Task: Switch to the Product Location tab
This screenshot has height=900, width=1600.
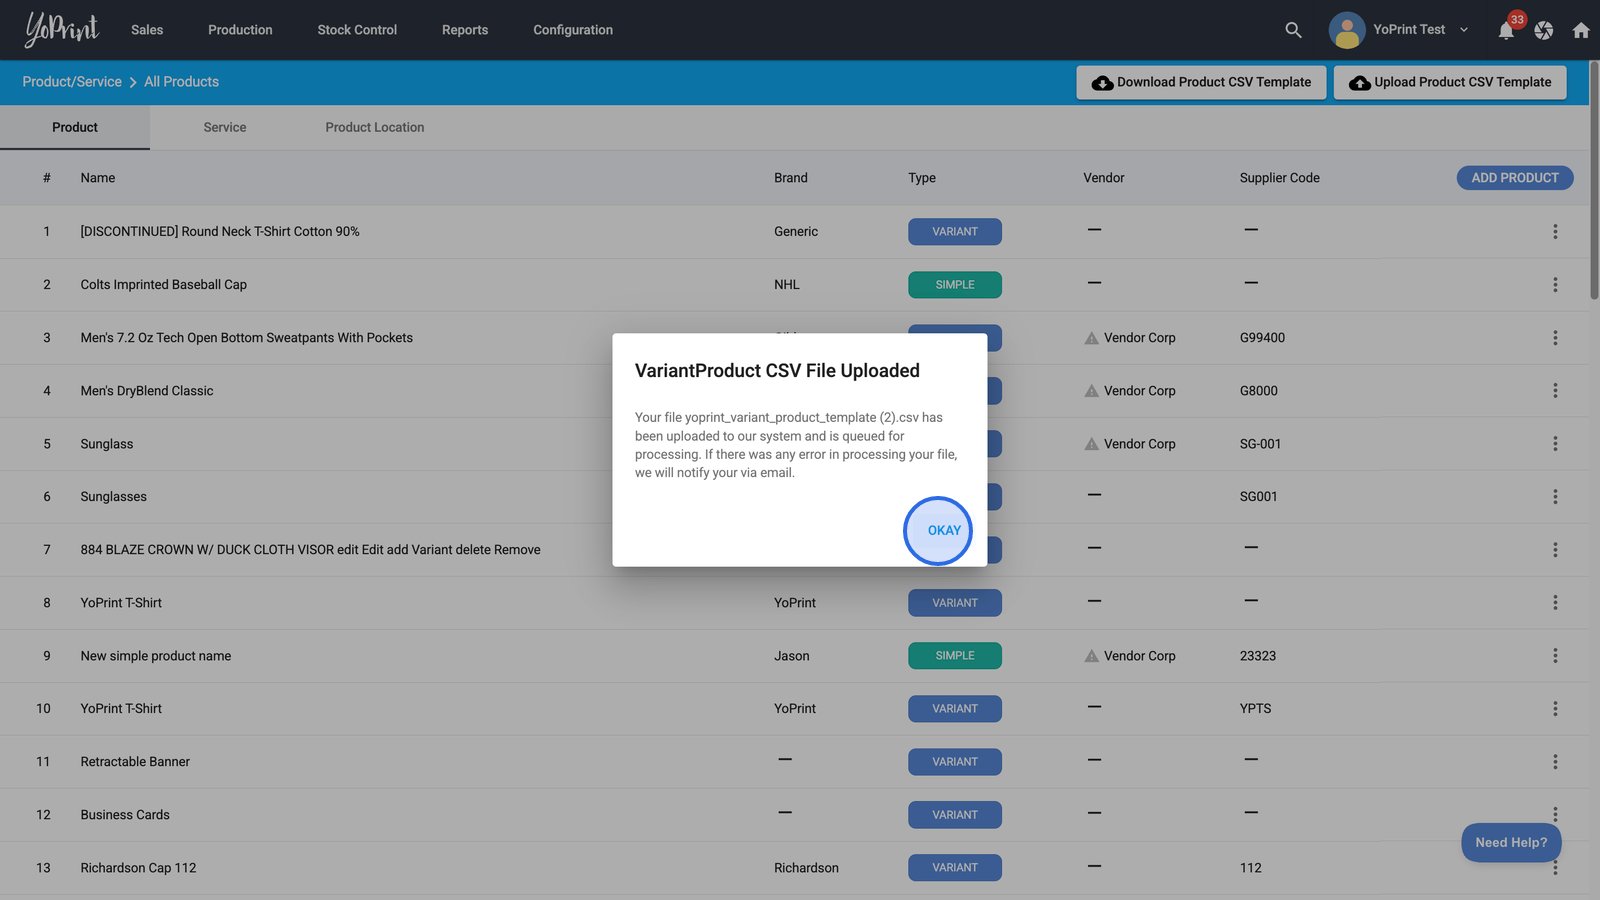Action: tap(374, 127)
